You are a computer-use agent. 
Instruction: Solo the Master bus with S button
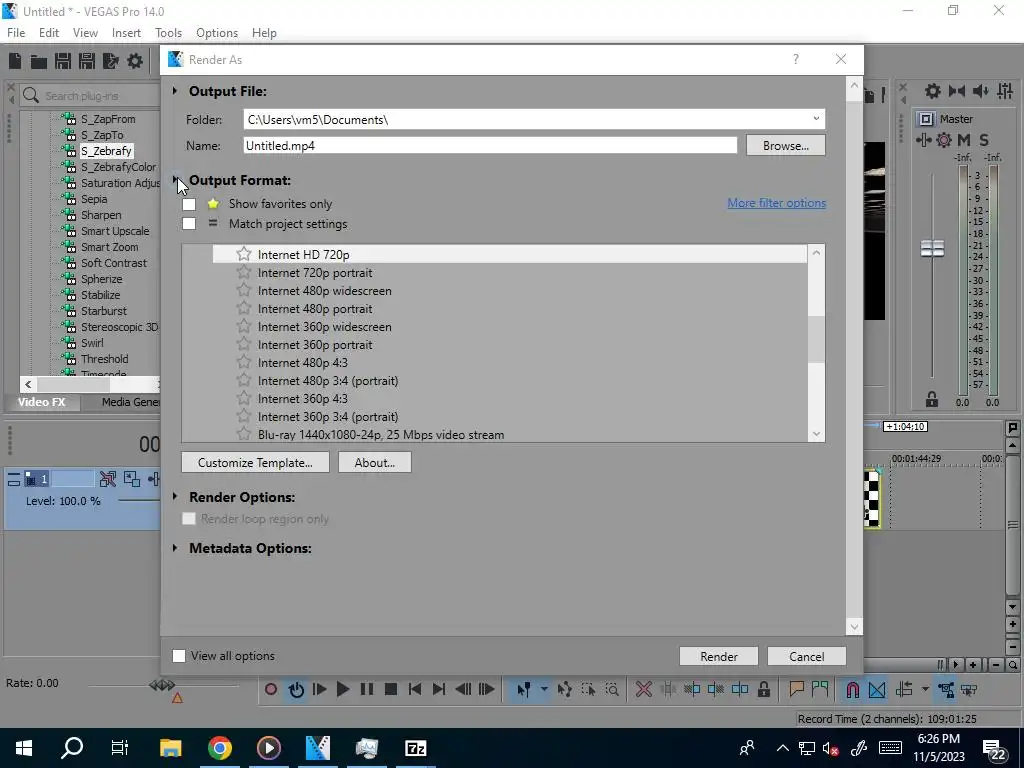984,140
